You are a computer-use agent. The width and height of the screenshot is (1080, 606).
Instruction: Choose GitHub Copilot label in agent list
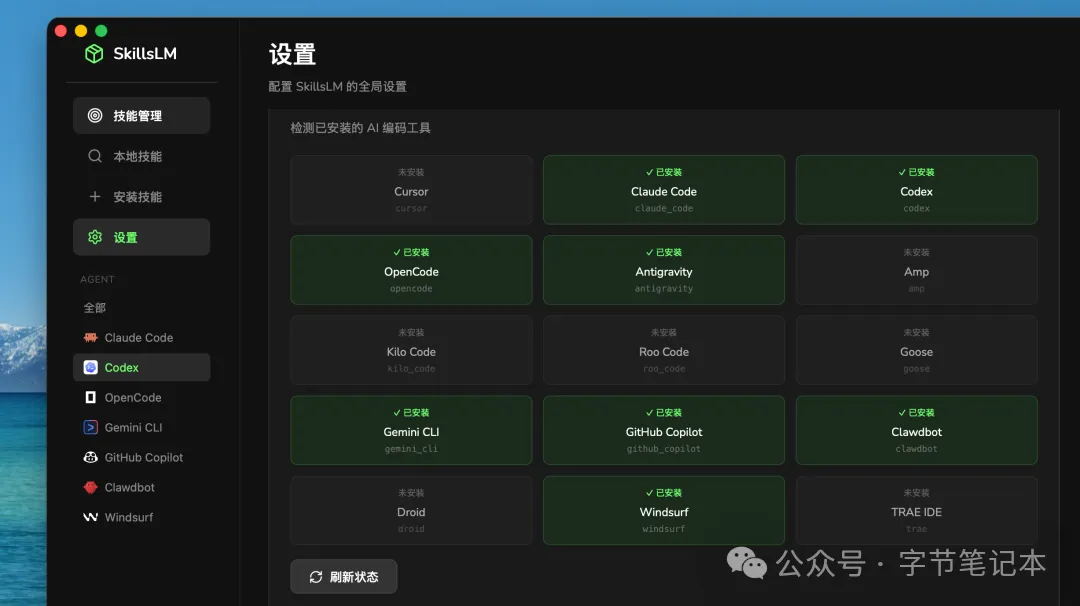point(143,457)
